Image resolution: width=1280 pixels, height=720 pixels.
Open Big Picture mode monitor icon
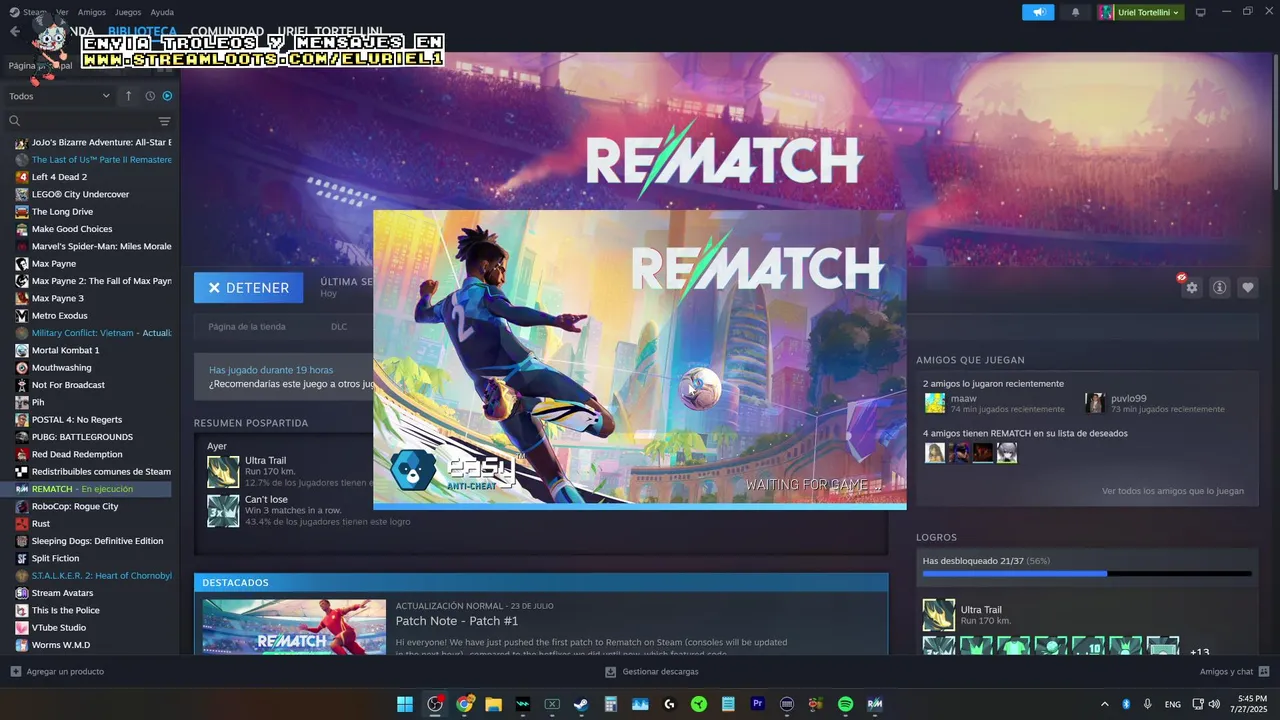pyautogui.click(x=1200, y=12)
